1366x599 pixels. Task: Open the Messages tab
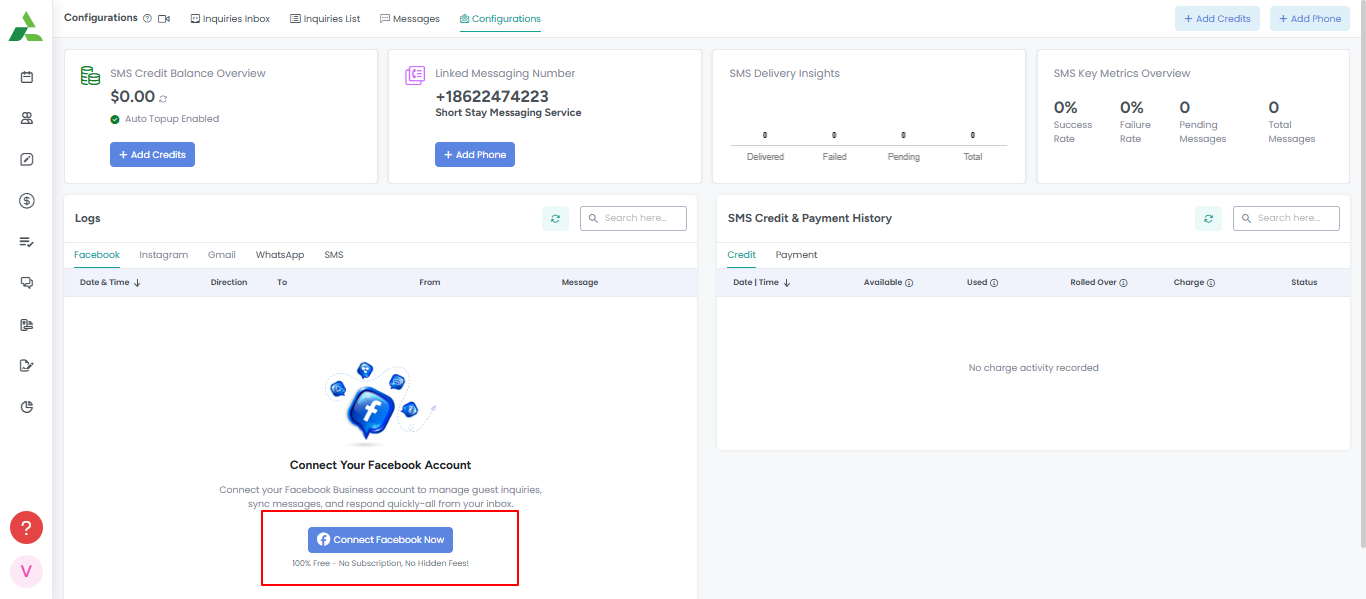(x=410, y=19)
